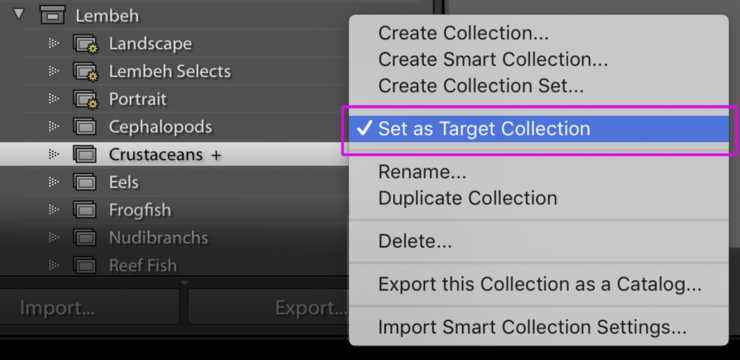The width and height of the screenshot is (740, 360).
Task: Click the Lembeh Selects smart collection icon
Action: 85,71
